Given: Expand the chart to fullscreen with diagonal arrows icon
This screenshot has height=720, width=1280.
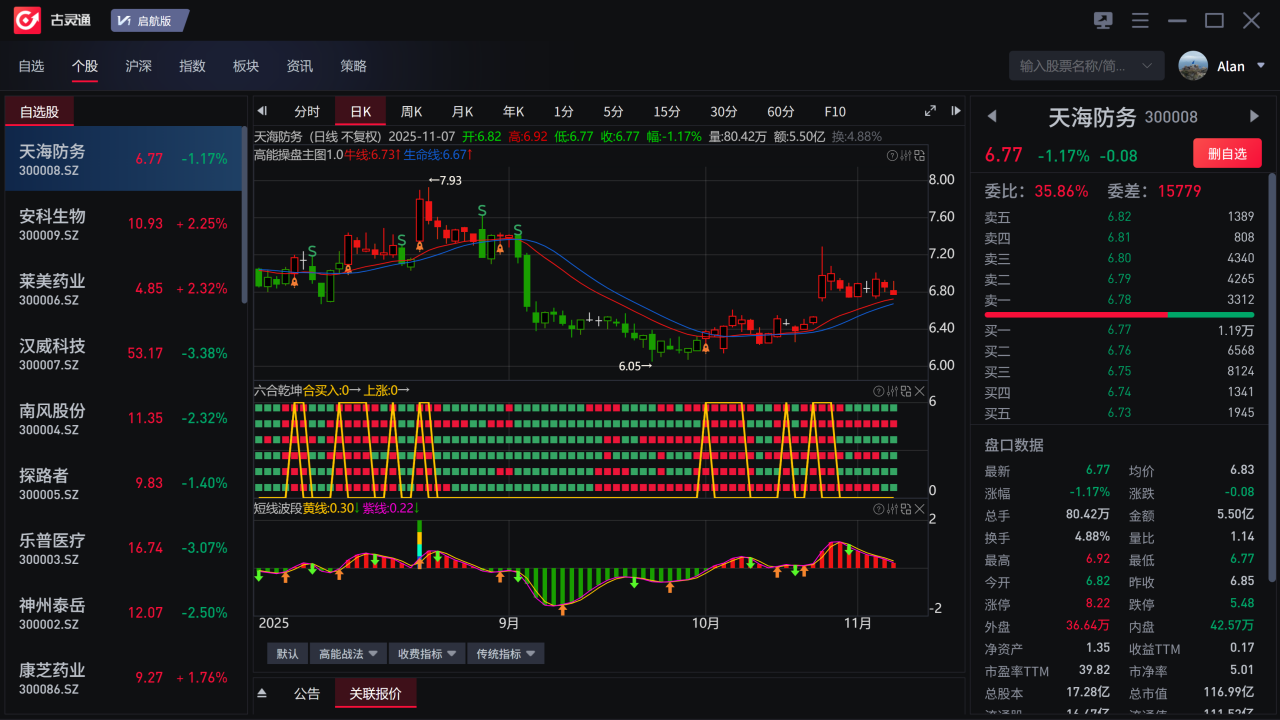Looking at the screenshot, I should click(929, 111).
